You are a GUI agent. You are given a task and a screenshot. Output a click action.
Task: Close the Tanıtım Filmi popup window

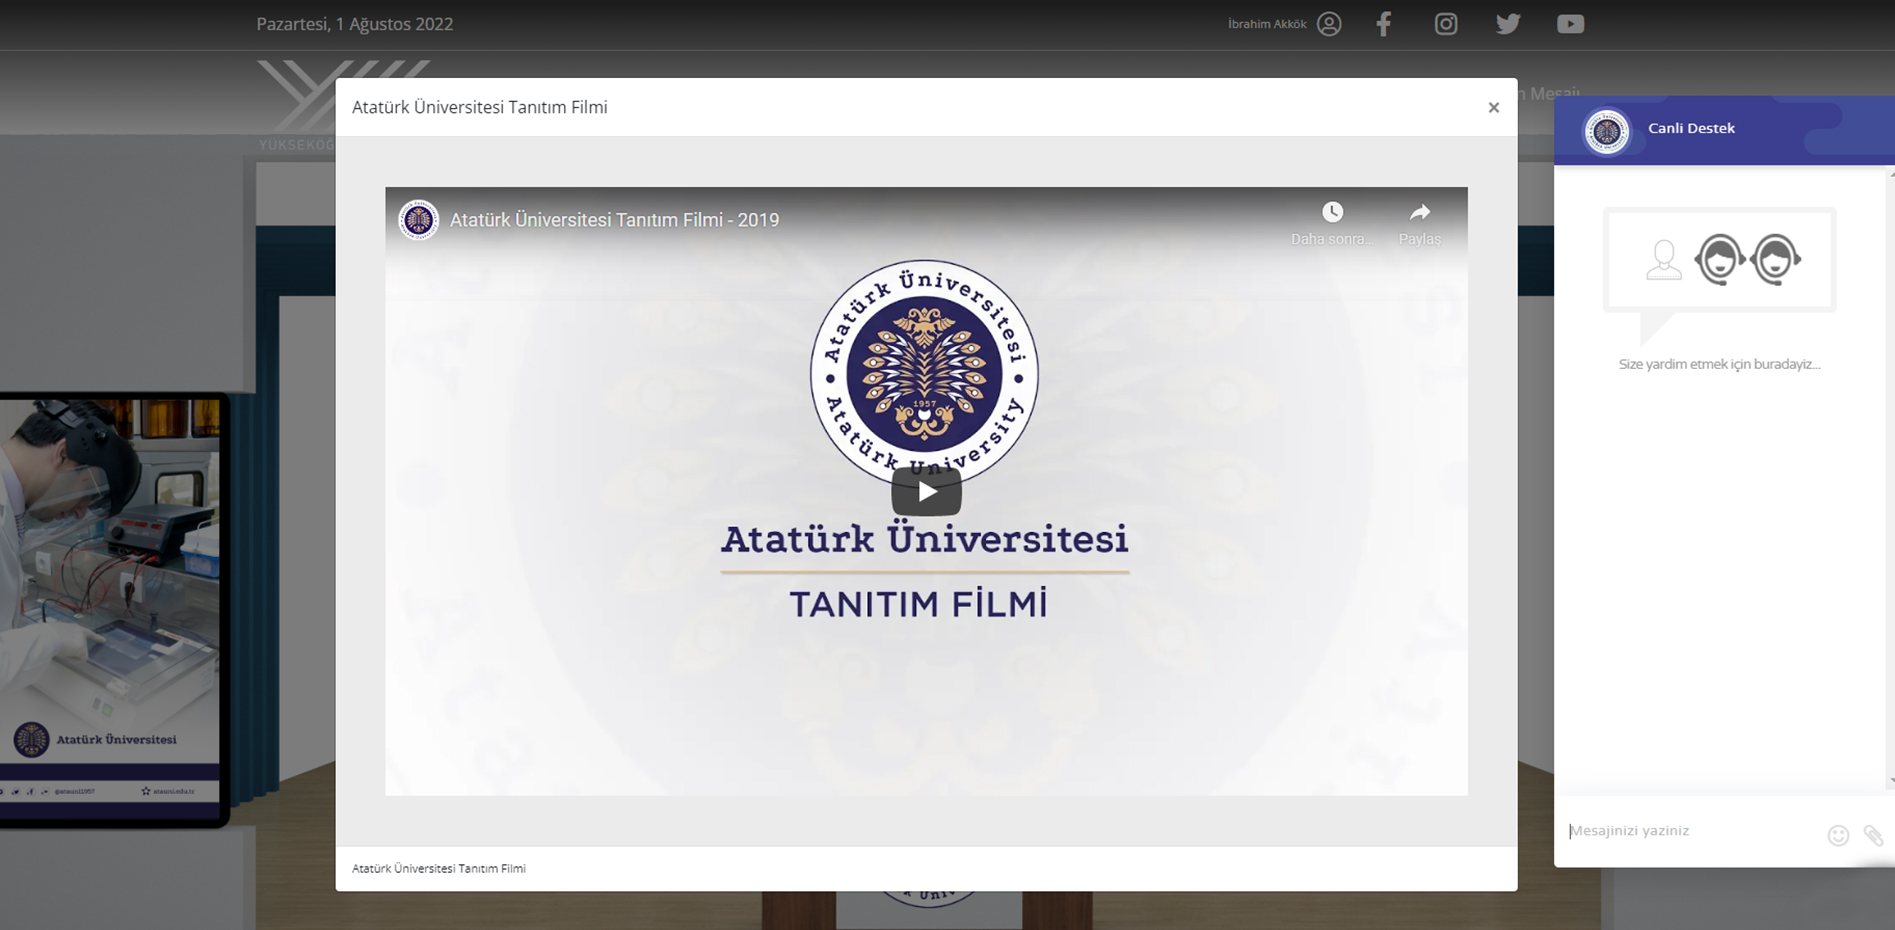(1493, 108)
